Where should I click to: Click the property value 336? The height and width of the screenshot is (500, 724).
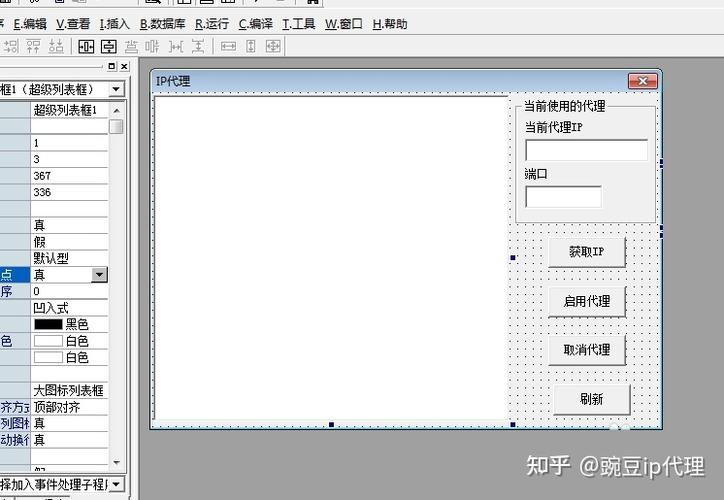point(69,192)
